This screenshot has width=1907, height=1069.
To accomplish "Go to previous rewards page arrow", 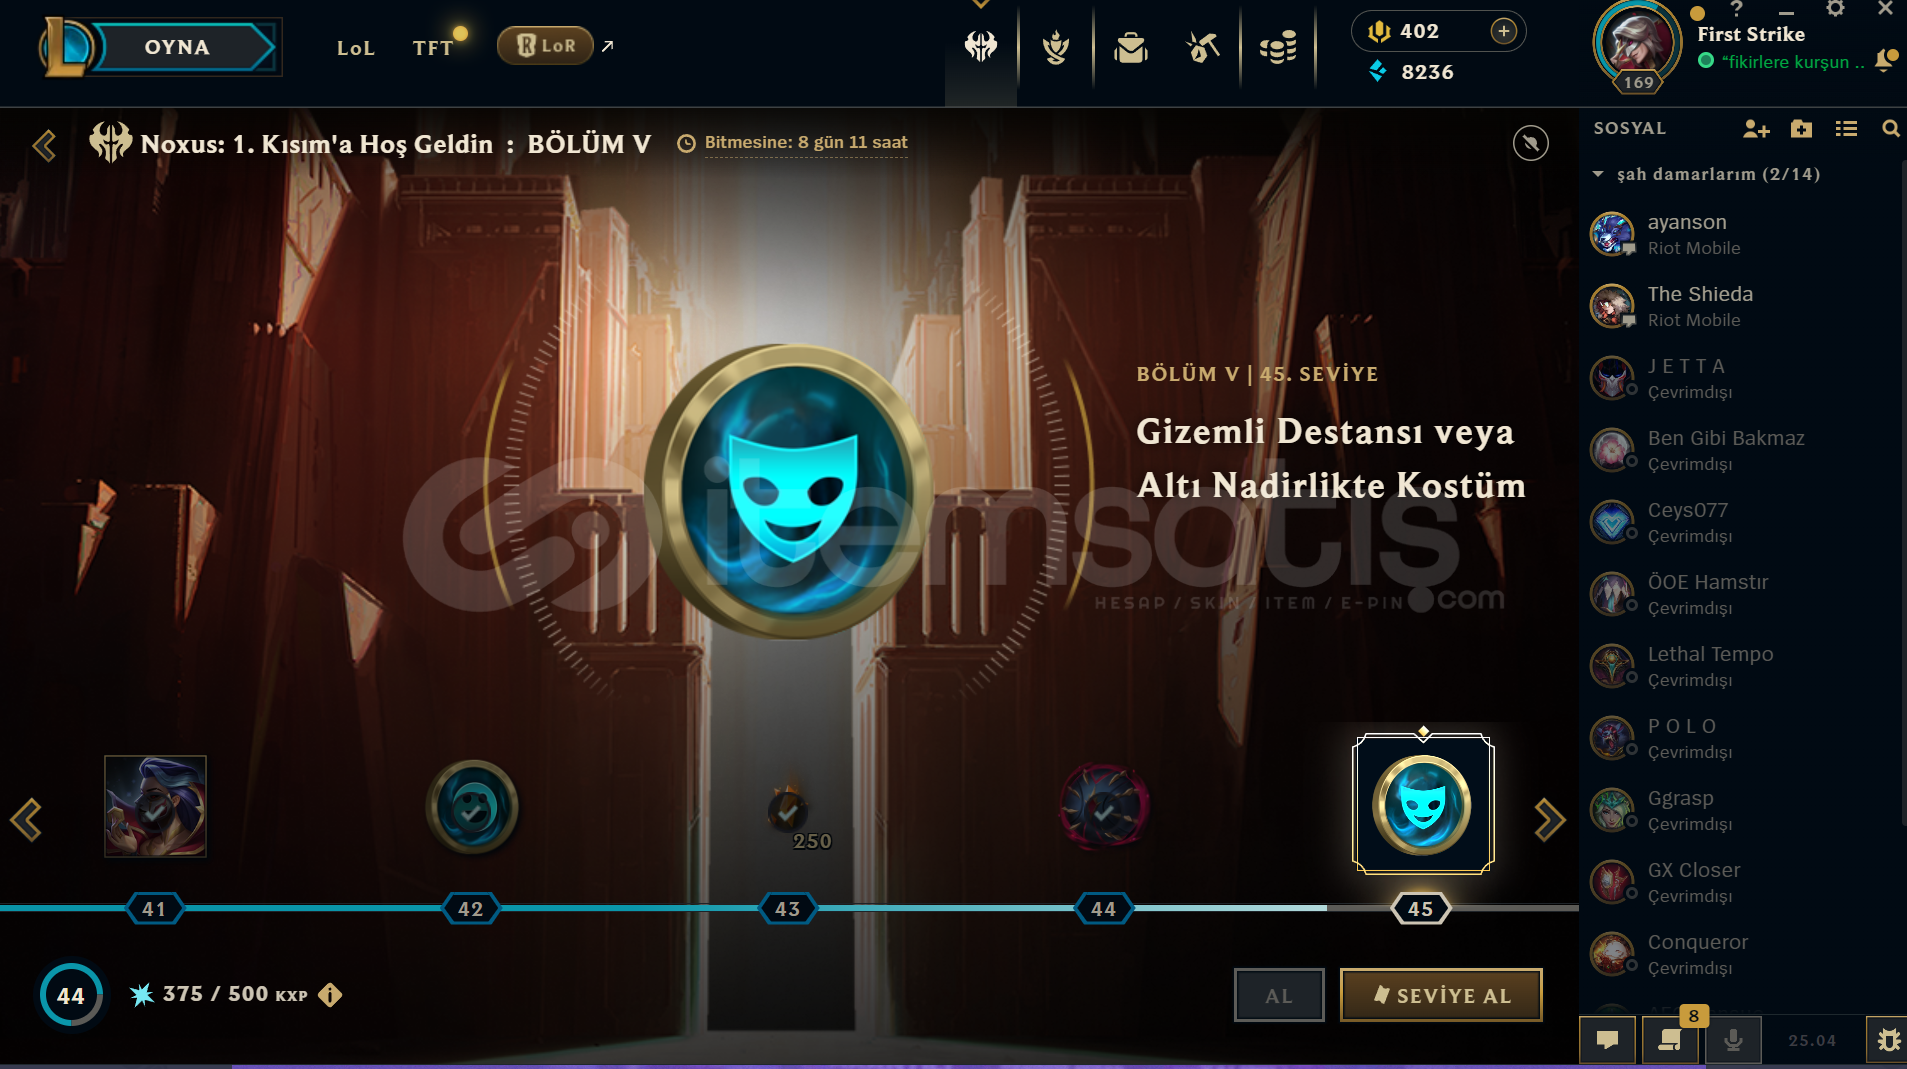I will tap(26, 820).
